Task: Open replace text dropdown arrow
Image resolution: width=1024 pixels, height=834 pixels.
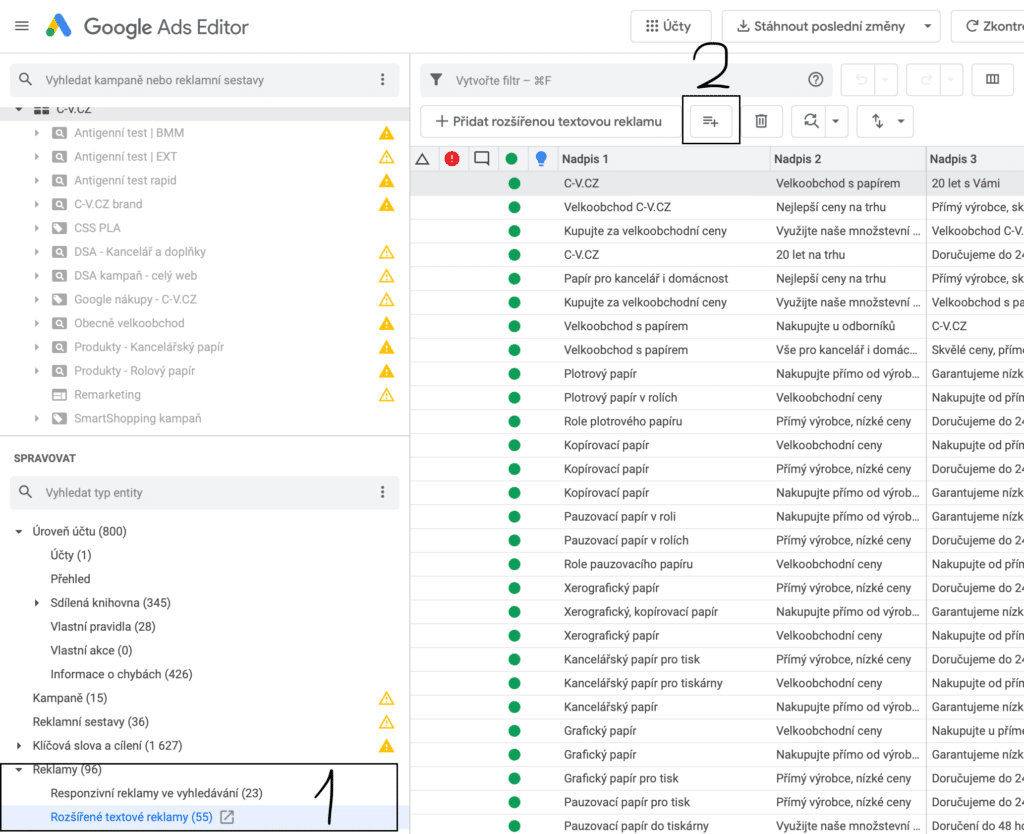Action: click(835, 121)
